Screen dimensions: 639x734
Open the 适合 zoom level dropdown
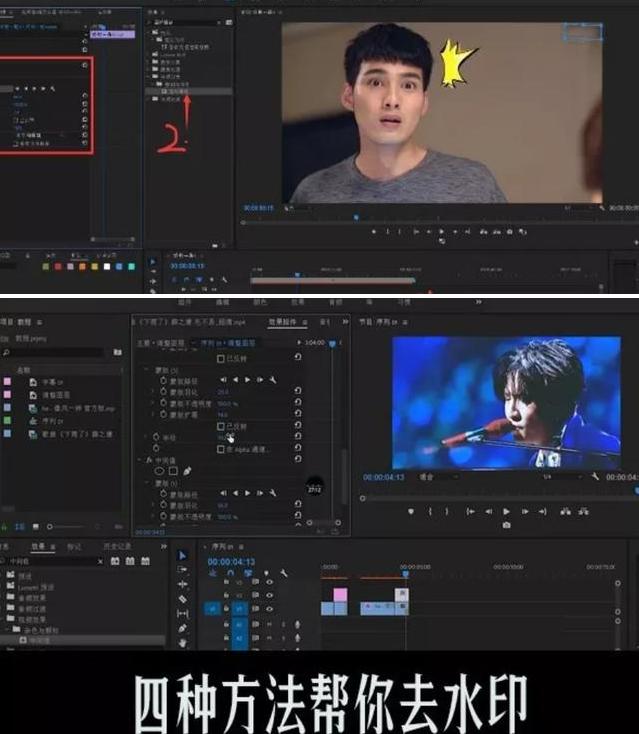point(438,477)
